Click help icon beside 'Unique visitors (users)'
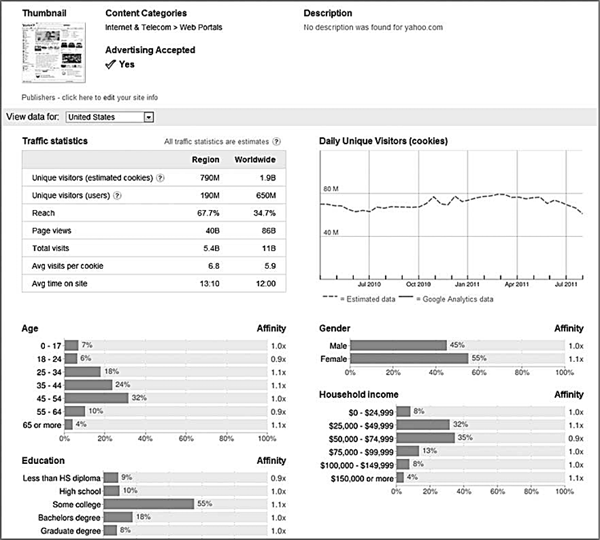 coord(118,195)
